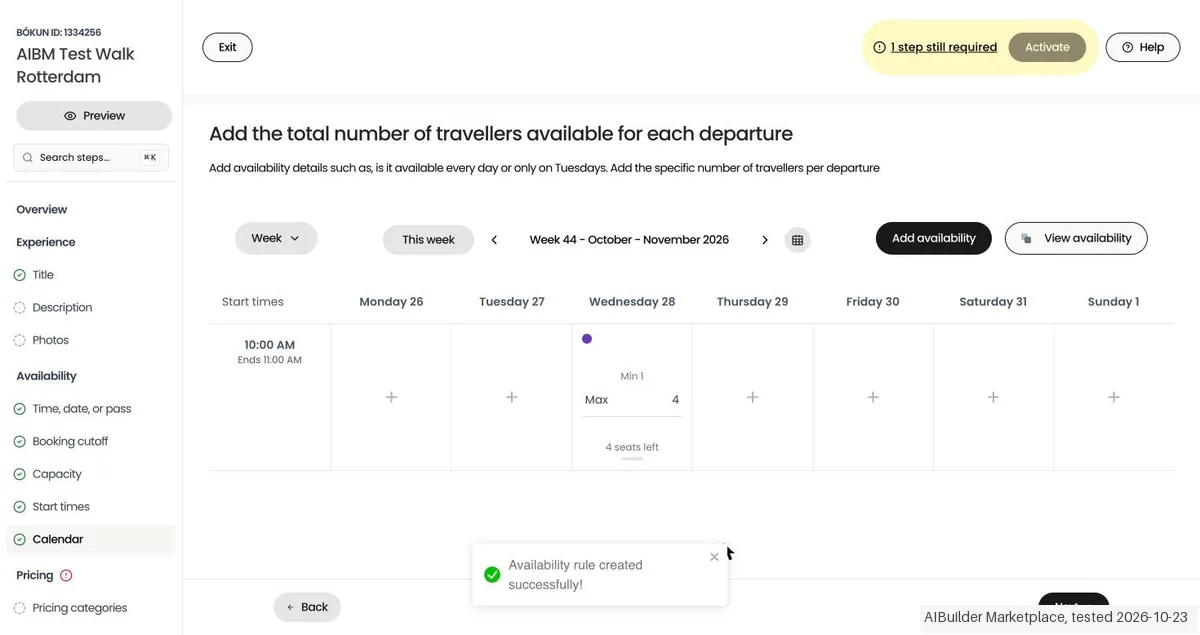The image size is (1200, 635).
Task: Go to next week arrow
Action: [x=765, y=240]
